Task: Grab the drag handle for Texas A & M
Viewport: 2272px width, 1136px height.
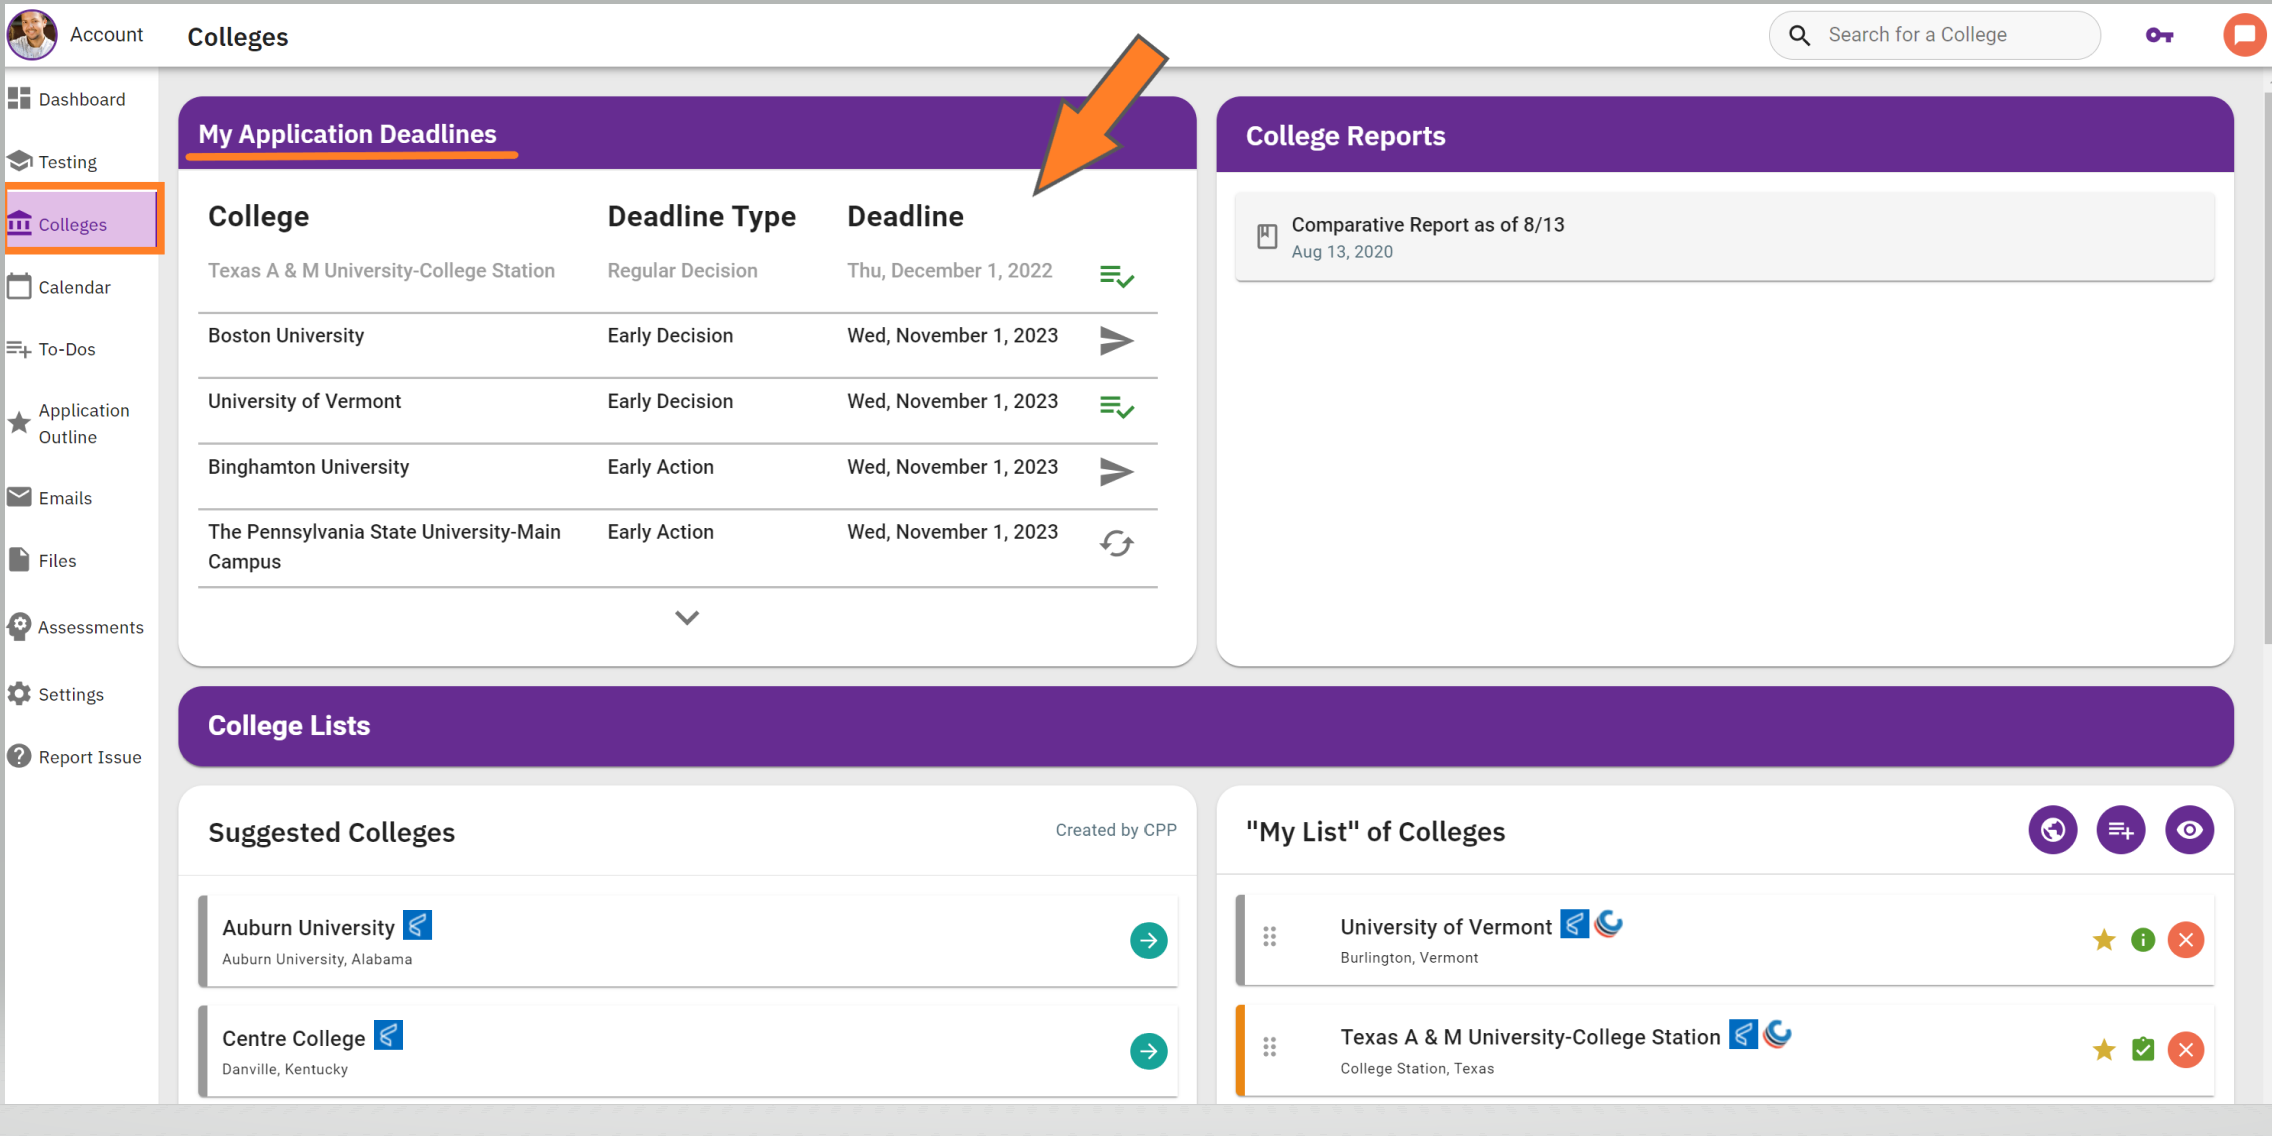Action: [x=1269, y=1047]
